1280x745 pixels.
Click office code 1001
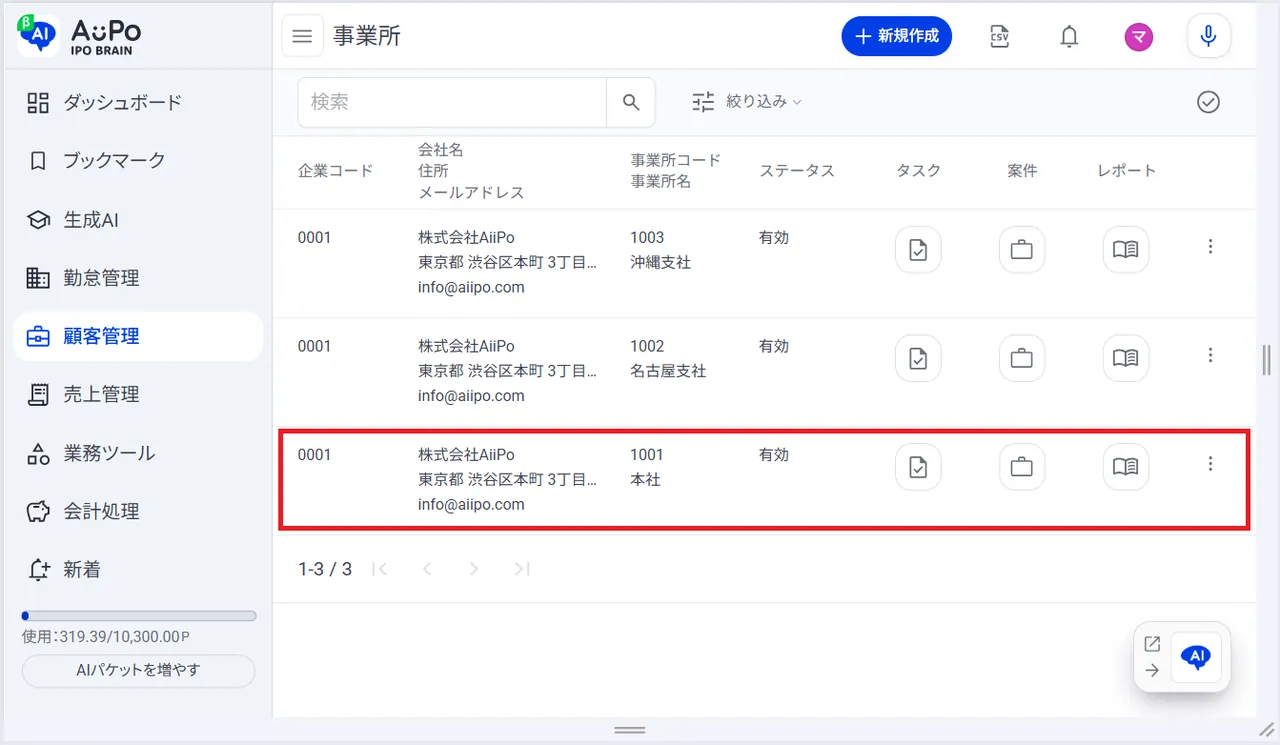point(647,455)
